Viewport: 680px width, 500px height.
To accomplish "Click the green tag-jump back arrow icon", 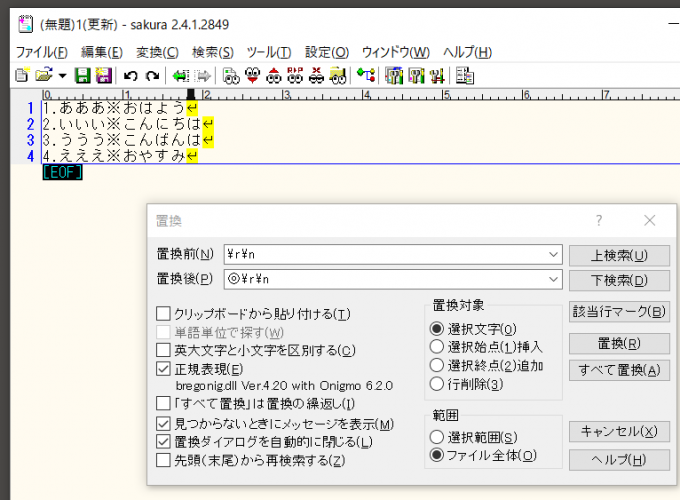I will click(x=180, y=75).
